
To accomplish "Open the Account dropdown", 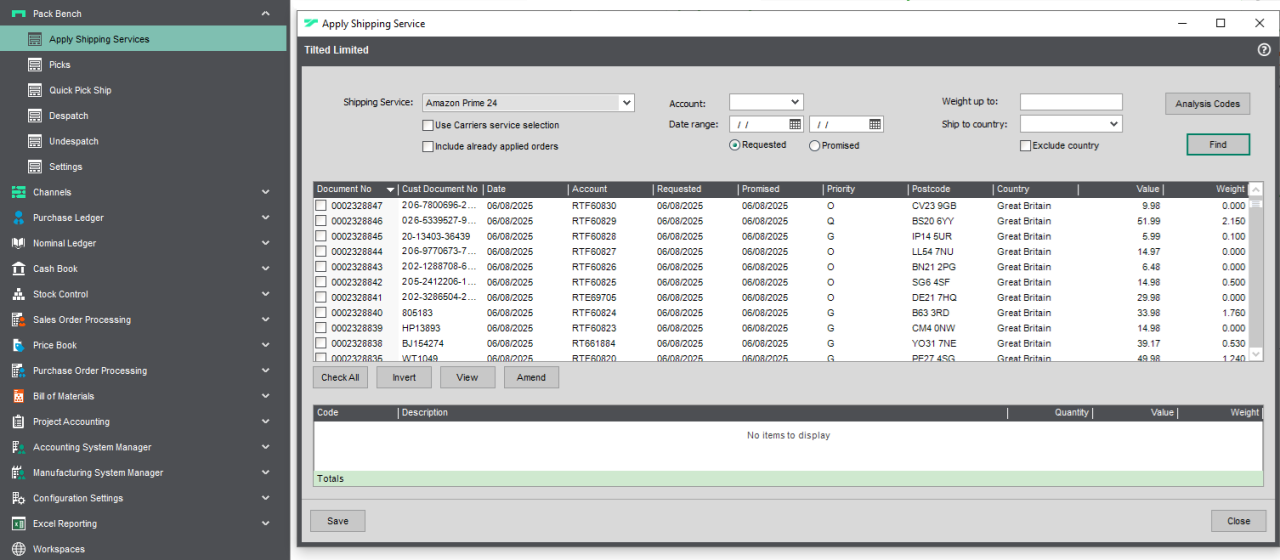I will [x=795, y=102].
